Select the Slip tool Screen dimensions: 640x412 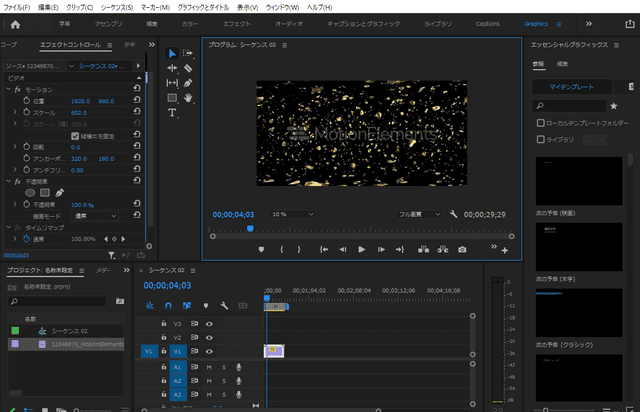tap(172, 83)
